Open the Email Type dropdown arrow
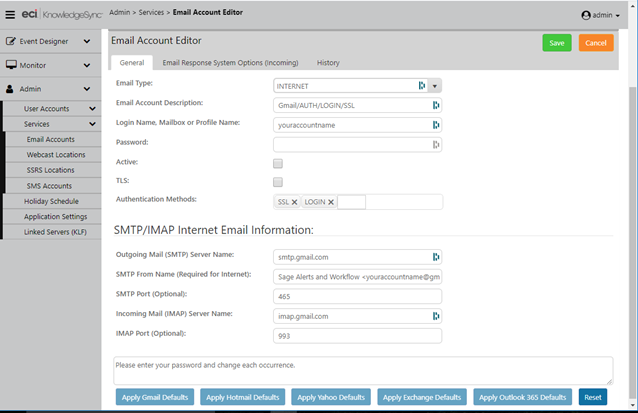The height and width of the screenshot is (413, 638). [x=435, y=86]
